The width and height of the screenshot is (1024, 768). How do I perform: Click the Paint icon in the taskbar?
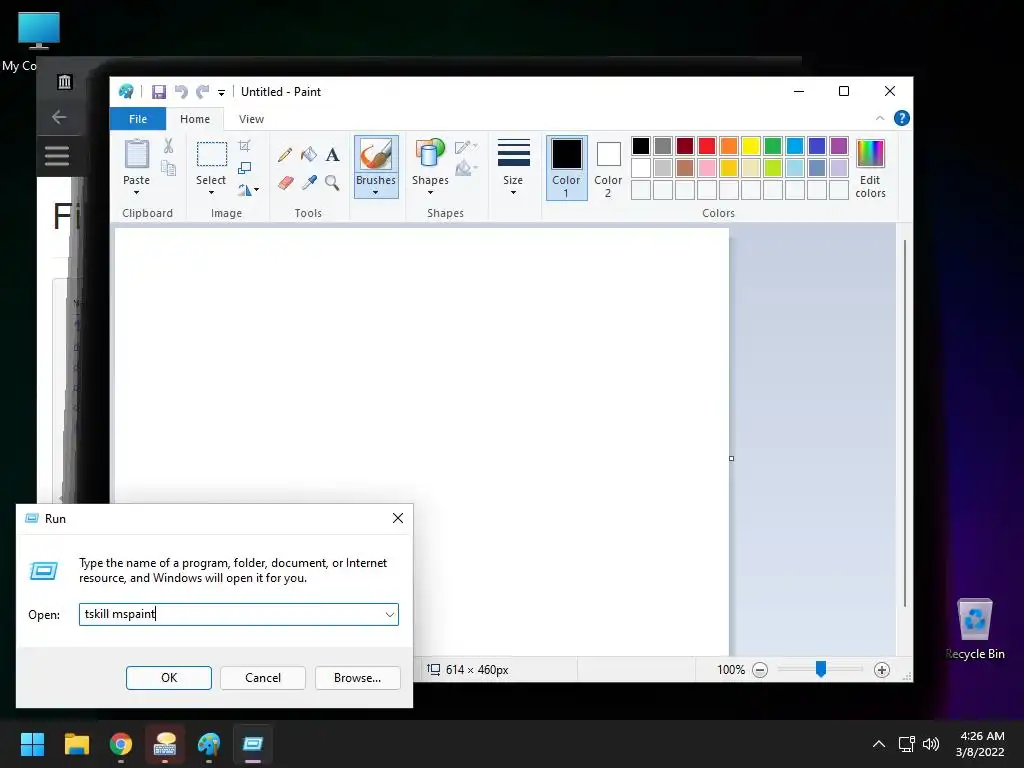pos(209,744)
